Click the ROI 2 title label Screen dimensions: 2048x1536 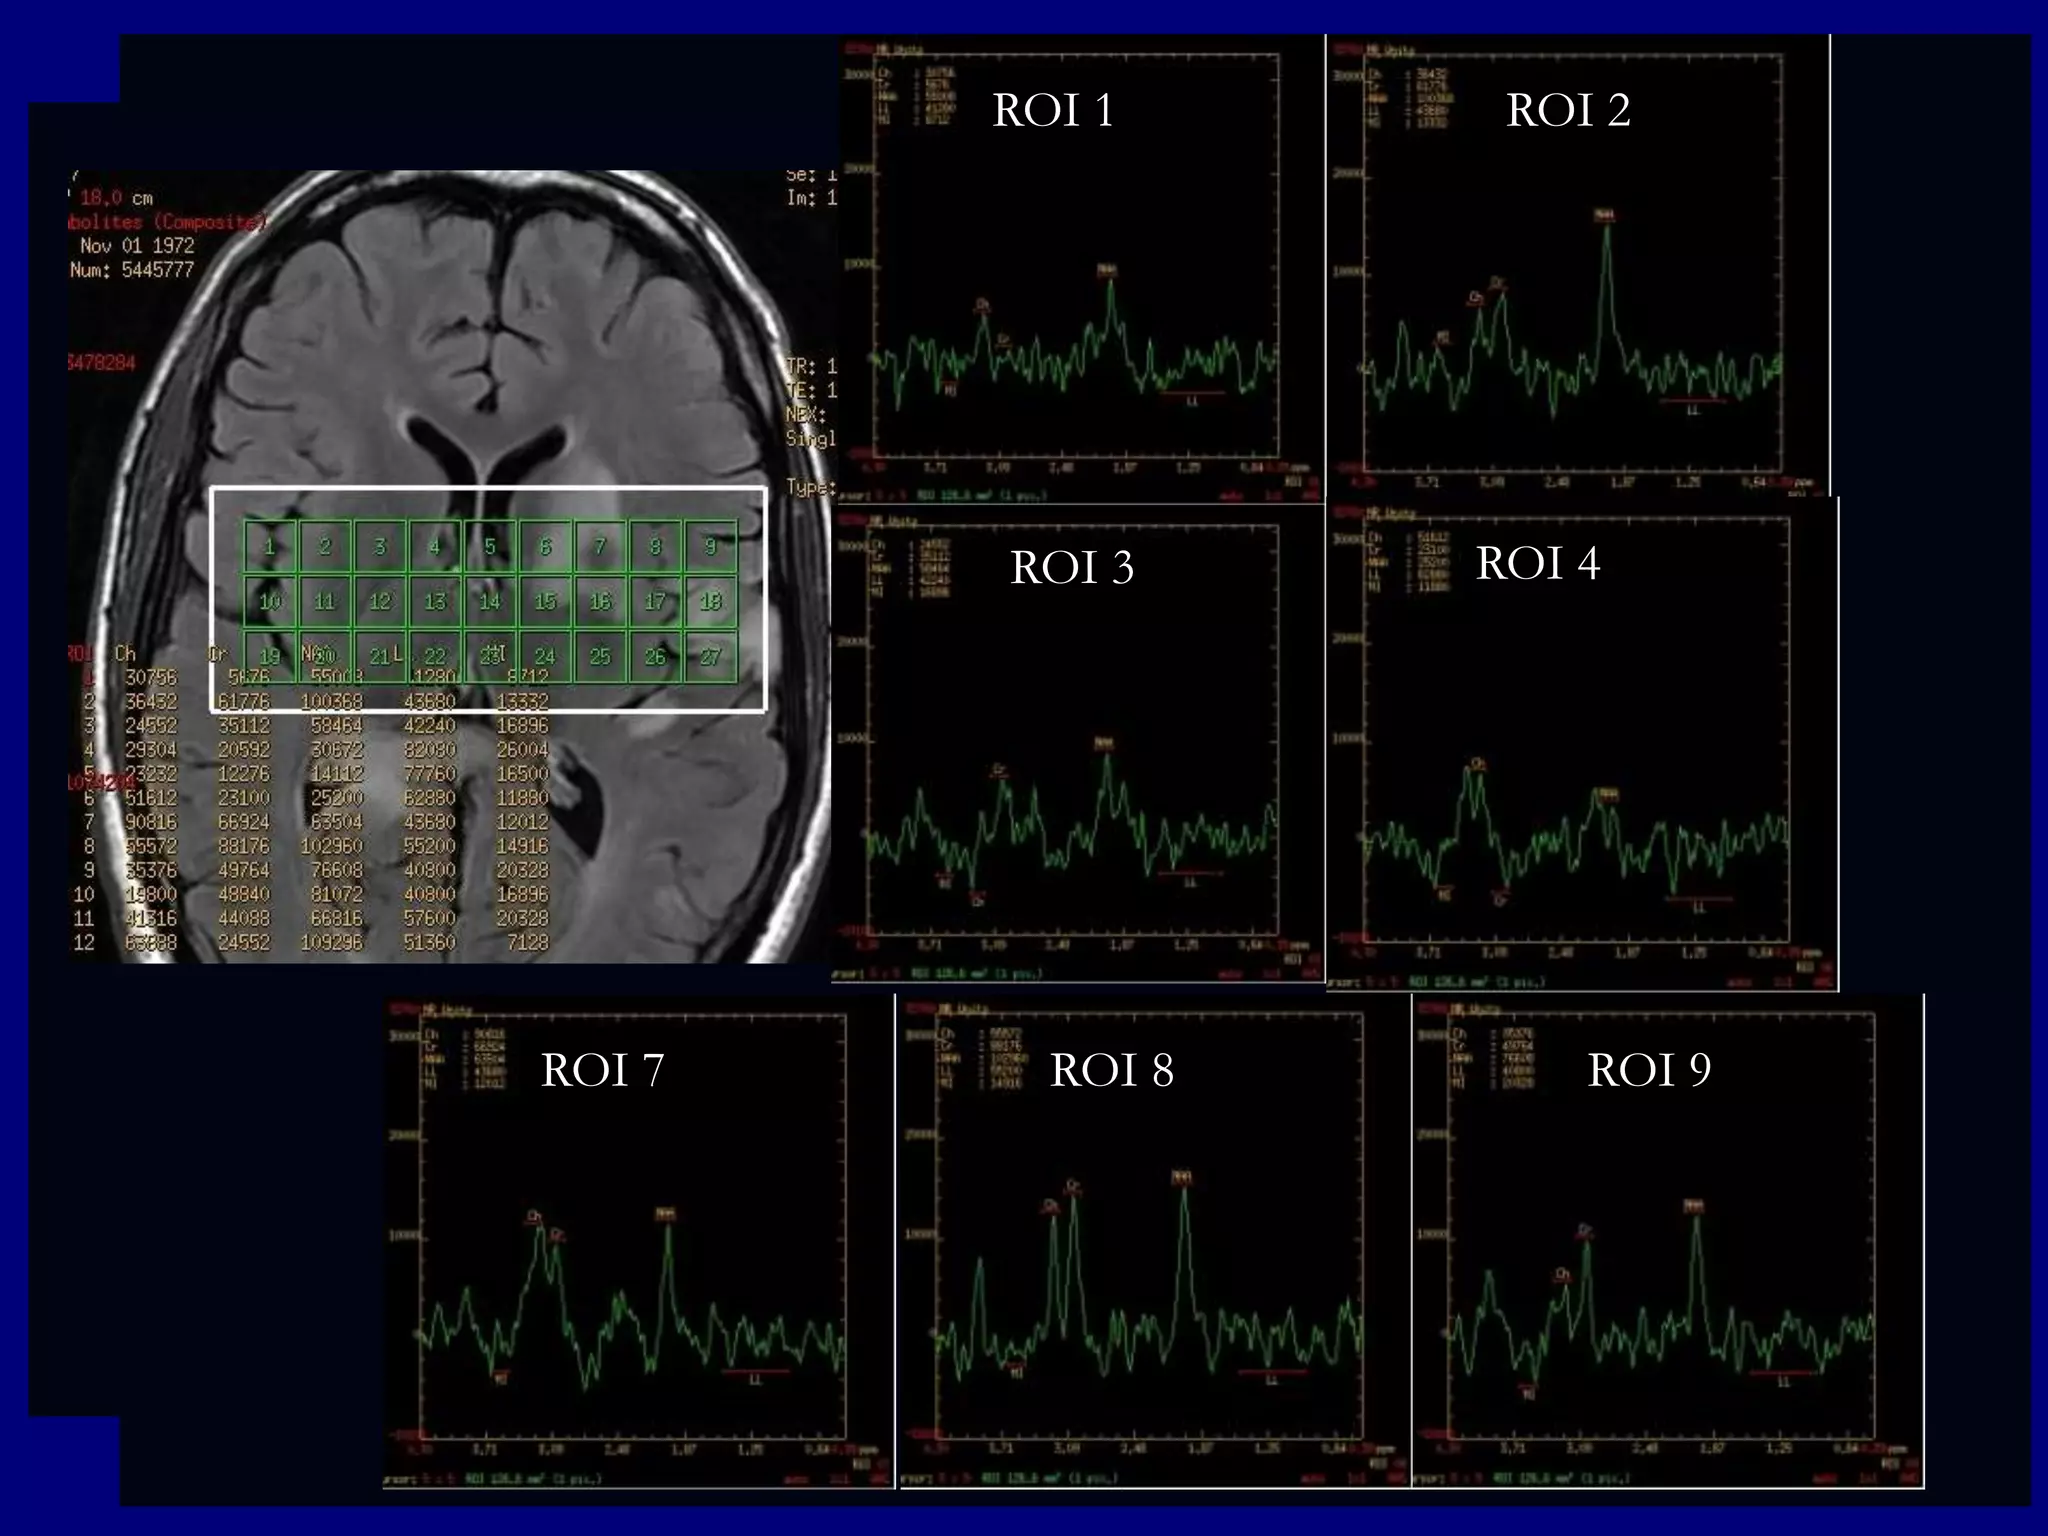(x=1568, y=110)
